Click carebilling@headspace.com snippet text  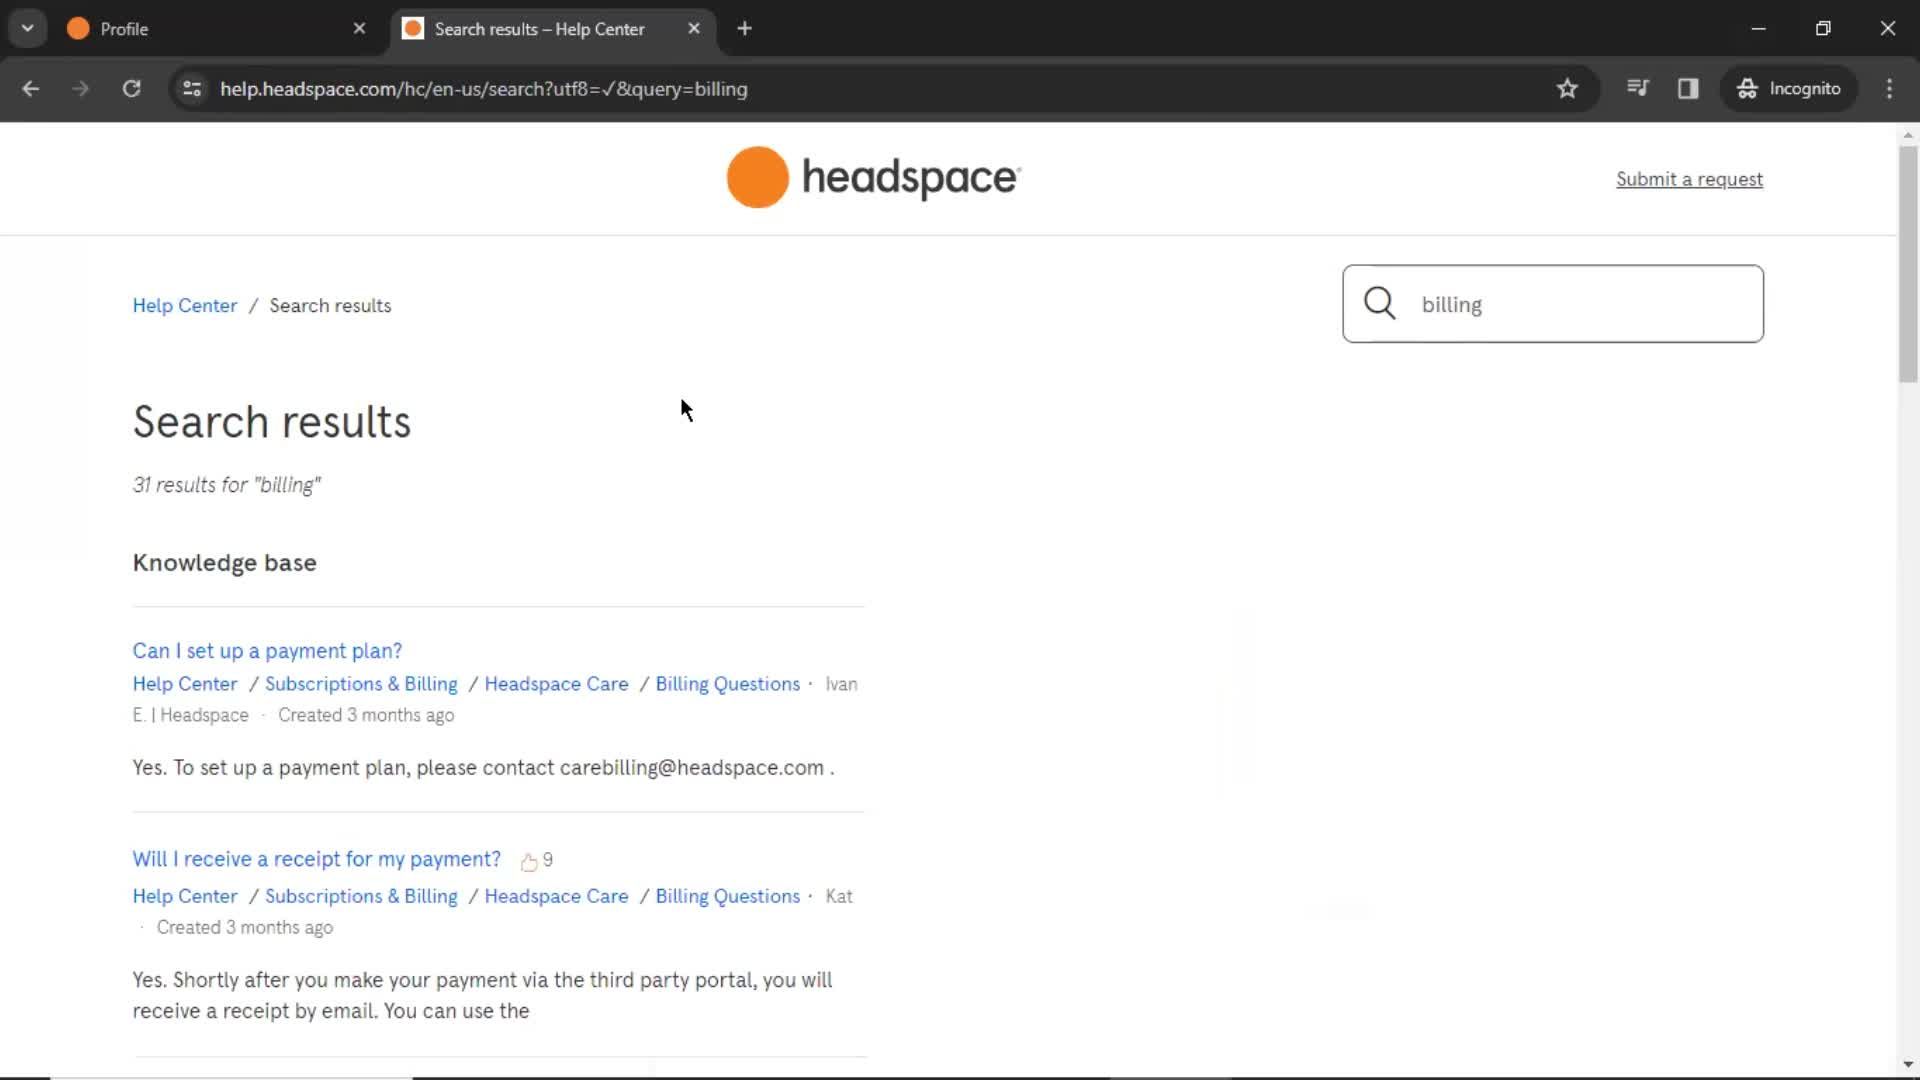692,768
